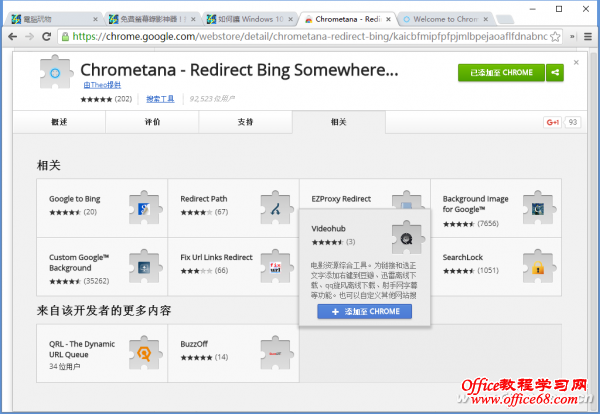Click the G+1 button
This screenshot has width=600, height=414.
(x=553, y=122)
